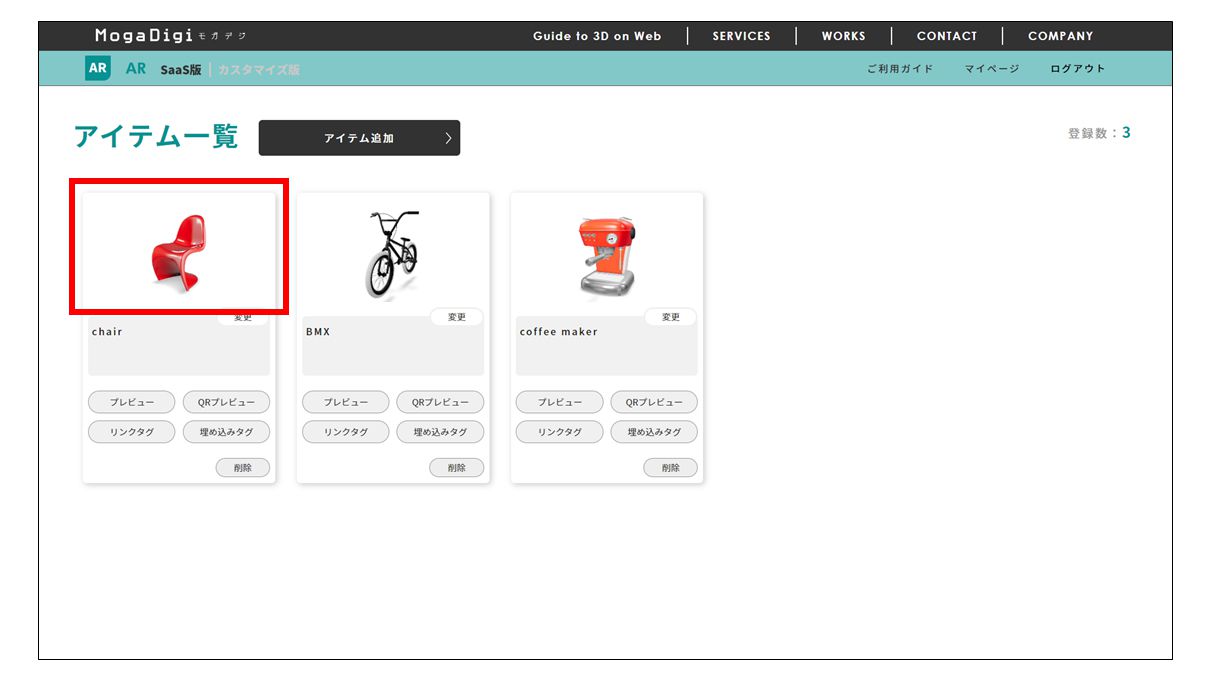This screenshot has height=680, width=1210.
Task: Click ログアウト to log out
Action: [x=1078, y=69]
